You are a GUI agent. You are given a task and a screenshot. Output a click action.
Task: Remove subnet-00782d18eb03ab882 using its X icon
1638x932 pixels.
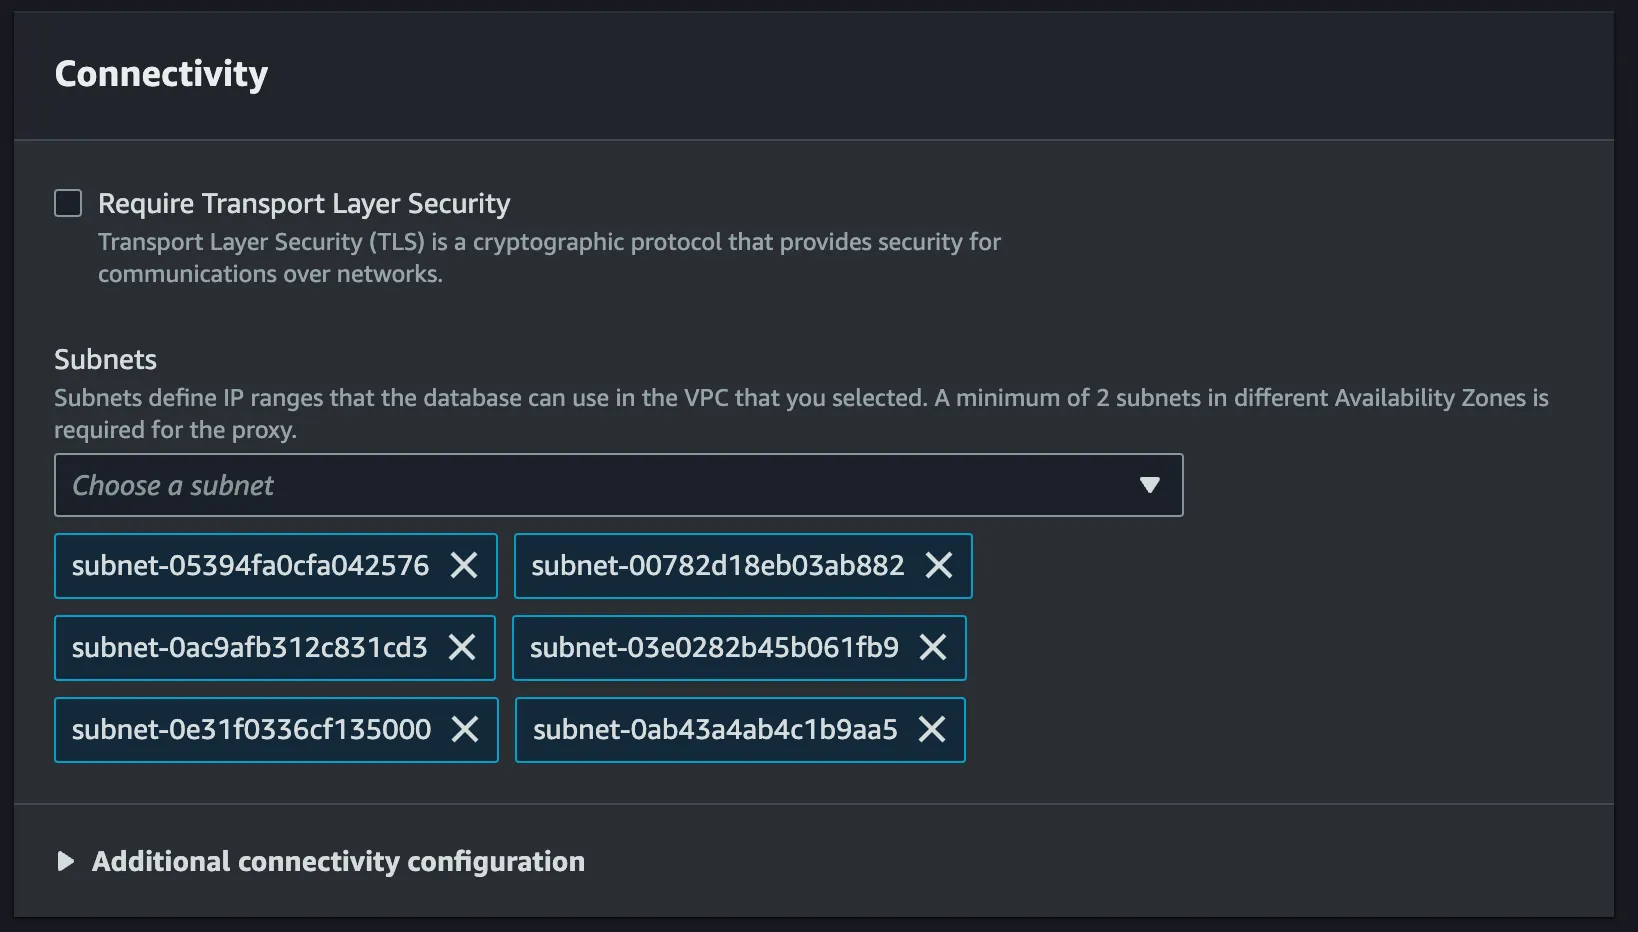coord(939,566)
